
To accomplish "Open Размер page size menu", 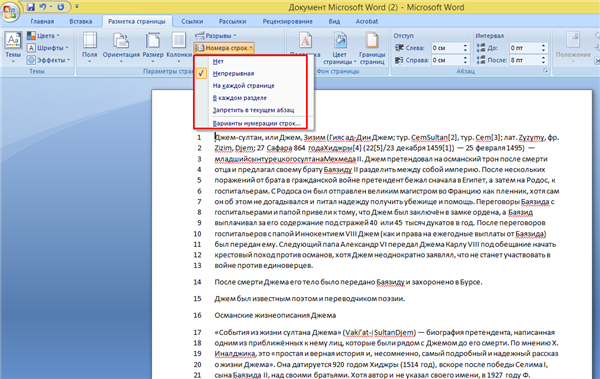I will tap(153, 47).
